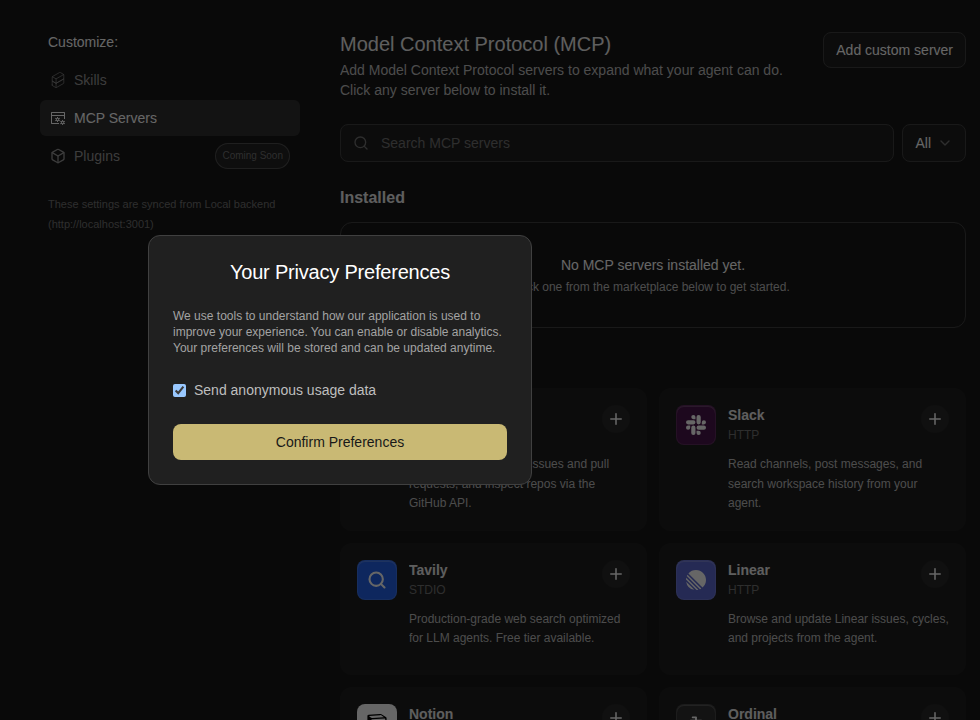Click Add custom server button
The image size is (980, 720).
click(894, 50)
